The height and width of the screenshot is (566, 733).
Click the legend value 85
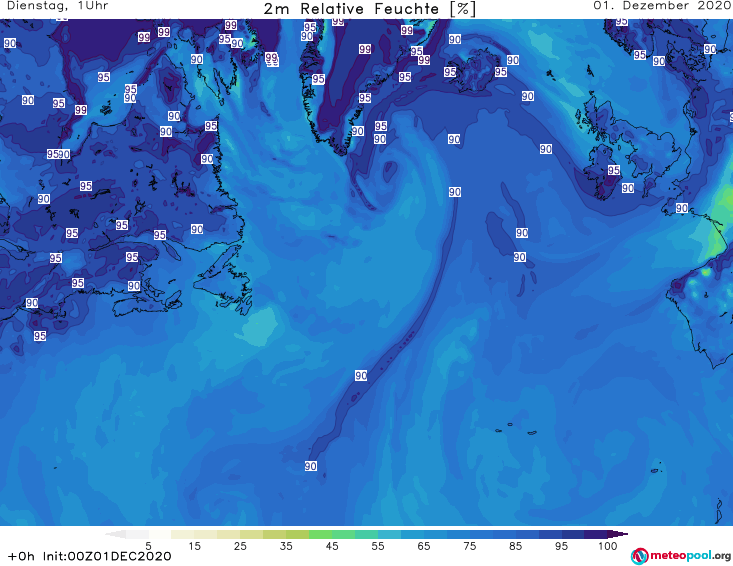tap(515, 546)
